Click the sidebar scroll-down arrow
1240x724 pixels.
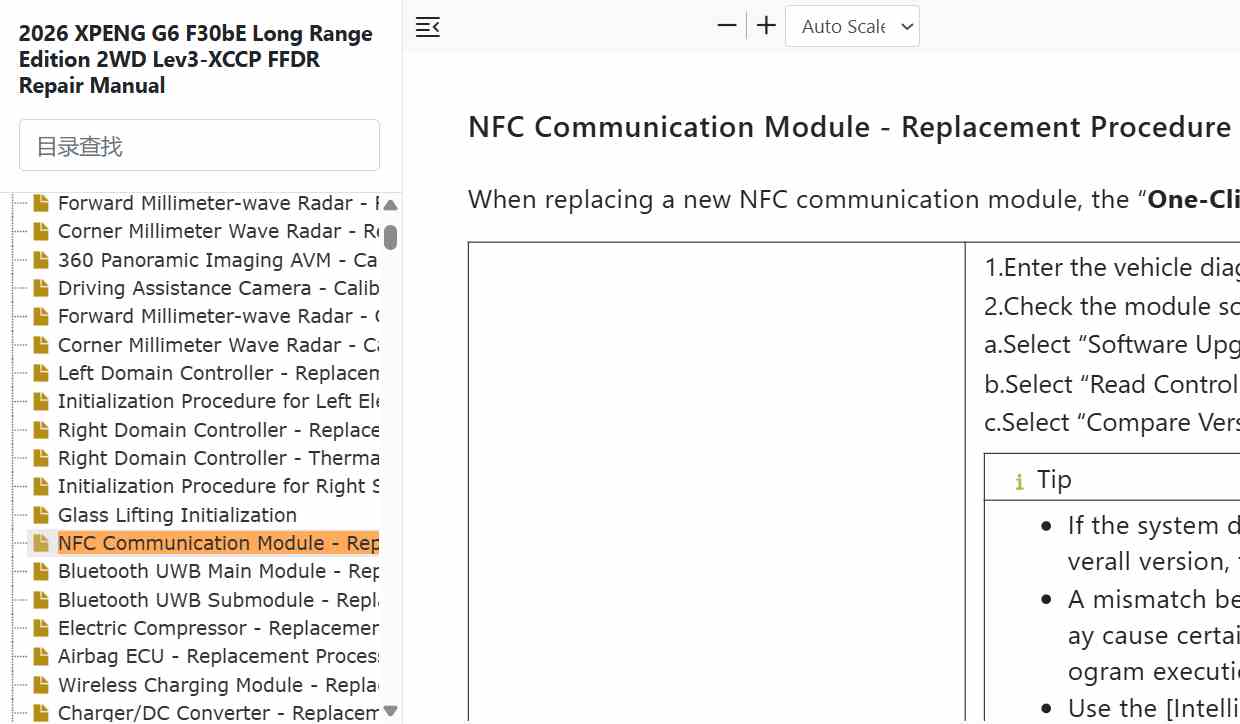[390, 711]
